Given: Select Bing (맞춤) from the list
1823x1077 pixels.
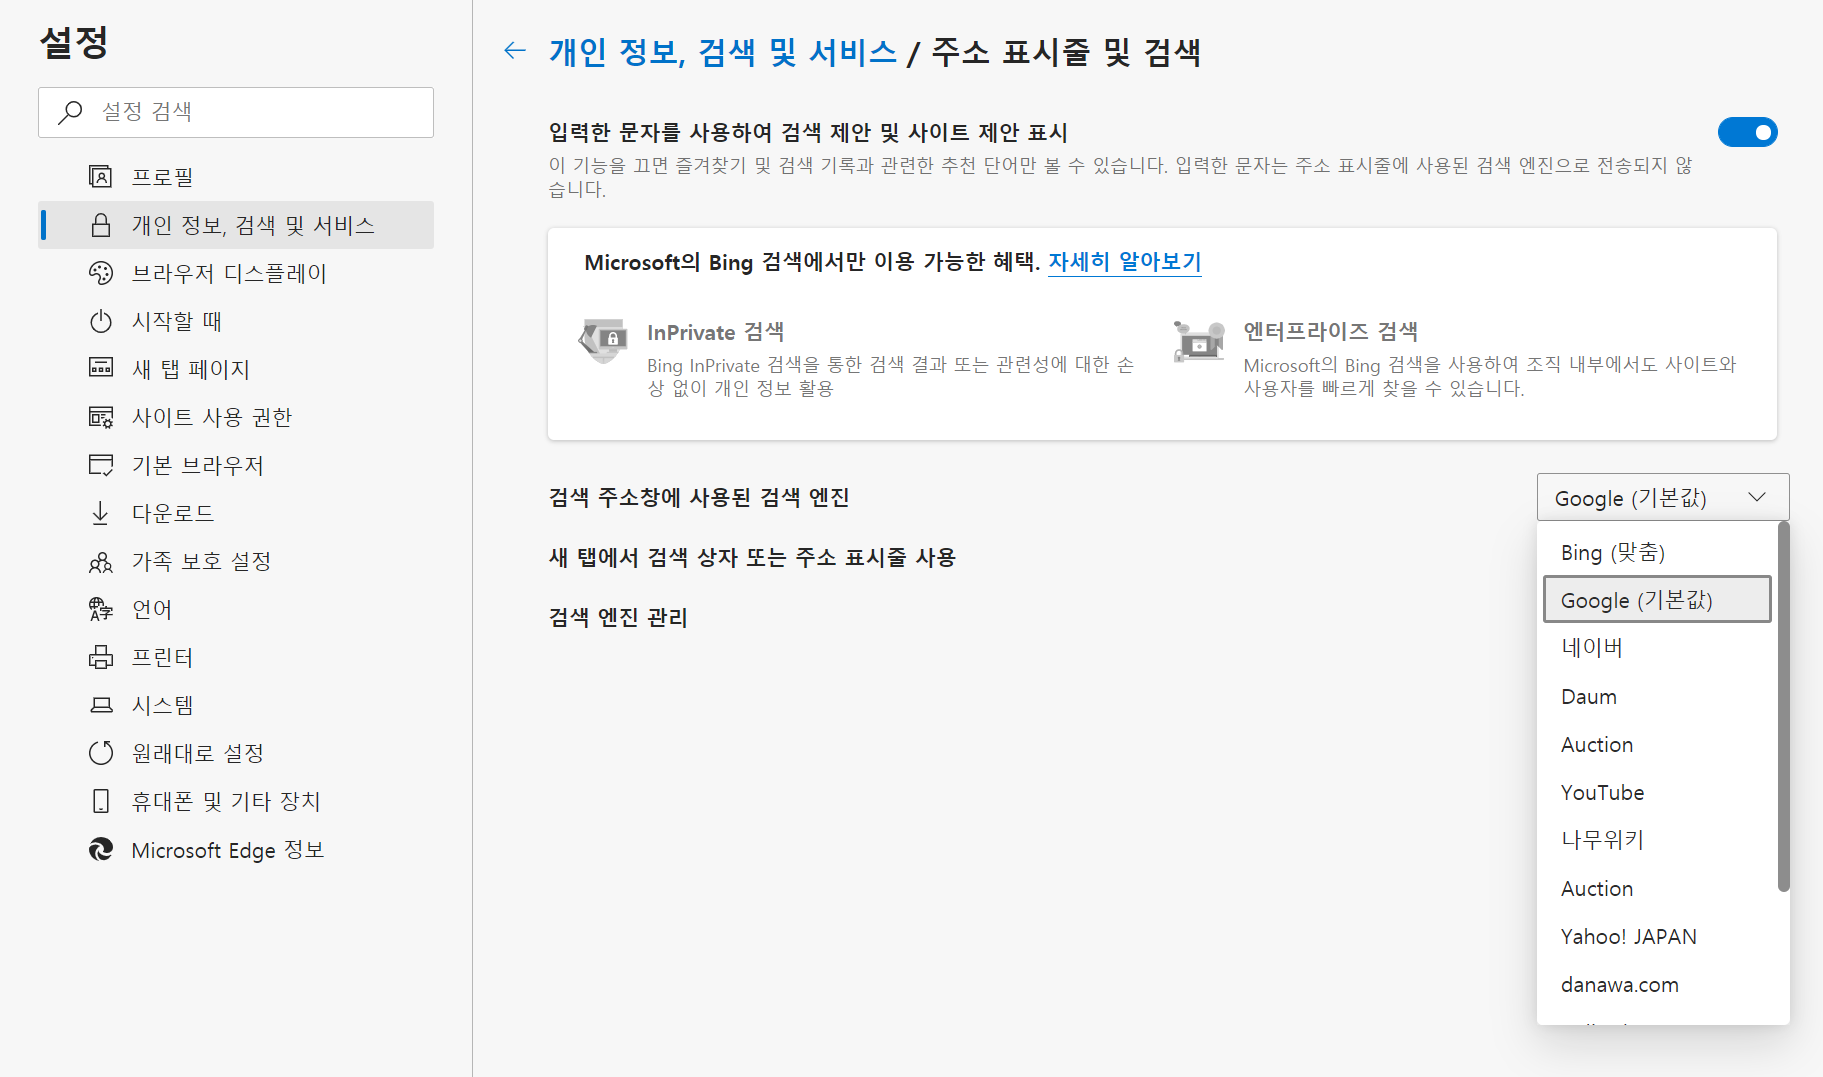Looking at the screenshot, I should [x=1657, y=552].
